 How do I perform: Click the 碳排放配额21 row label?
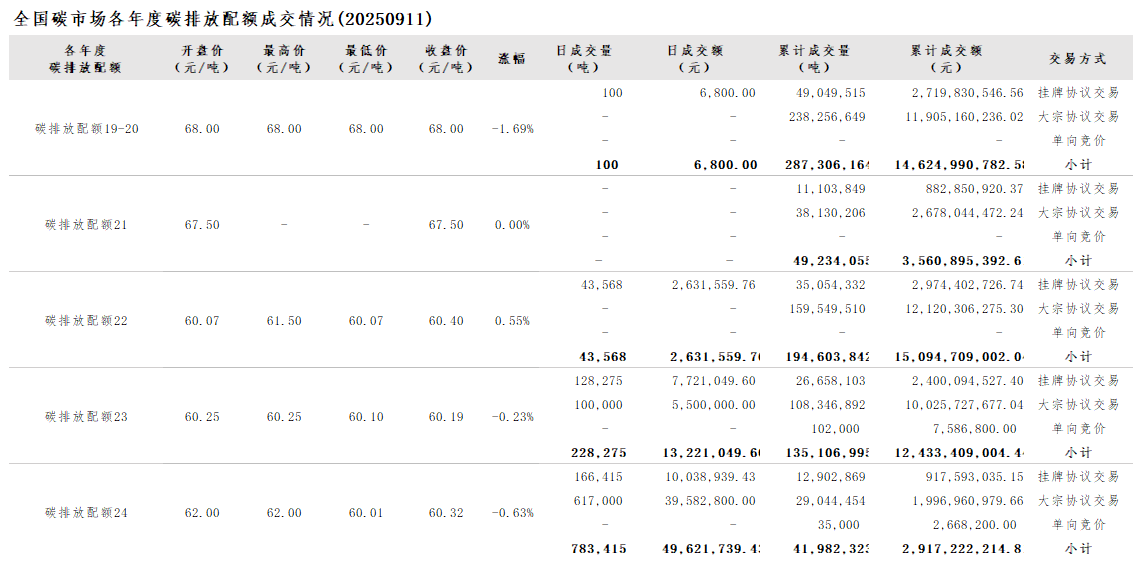(86, 225)
